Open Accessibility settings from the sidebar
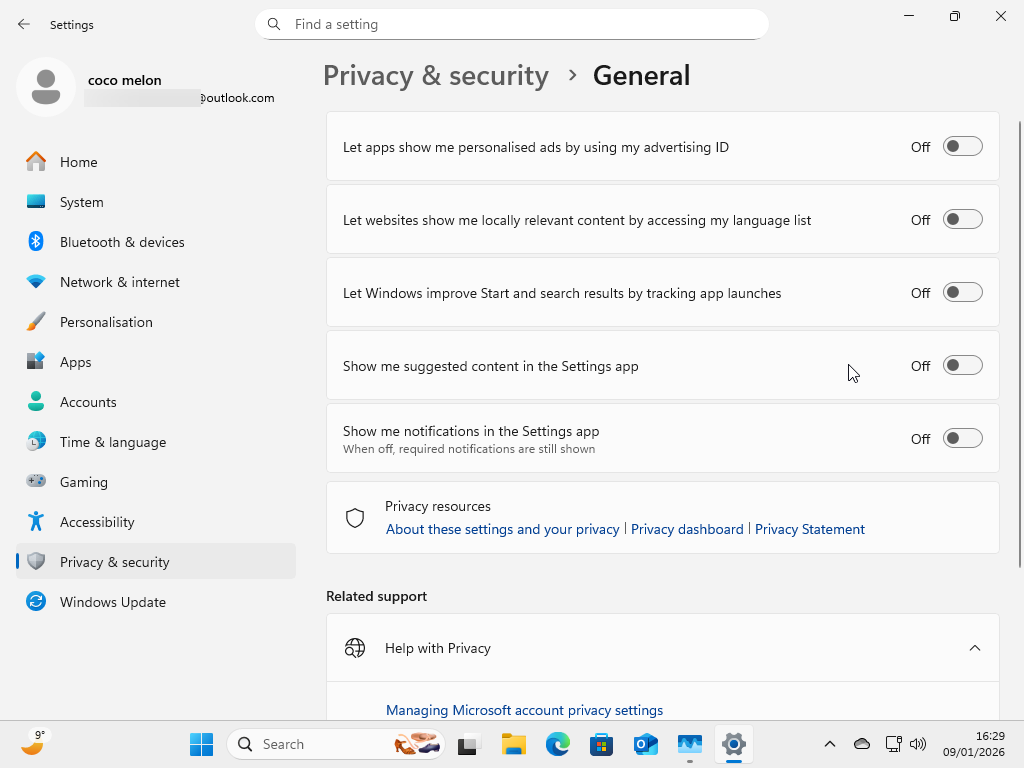1024x768 pixels. 98,522
